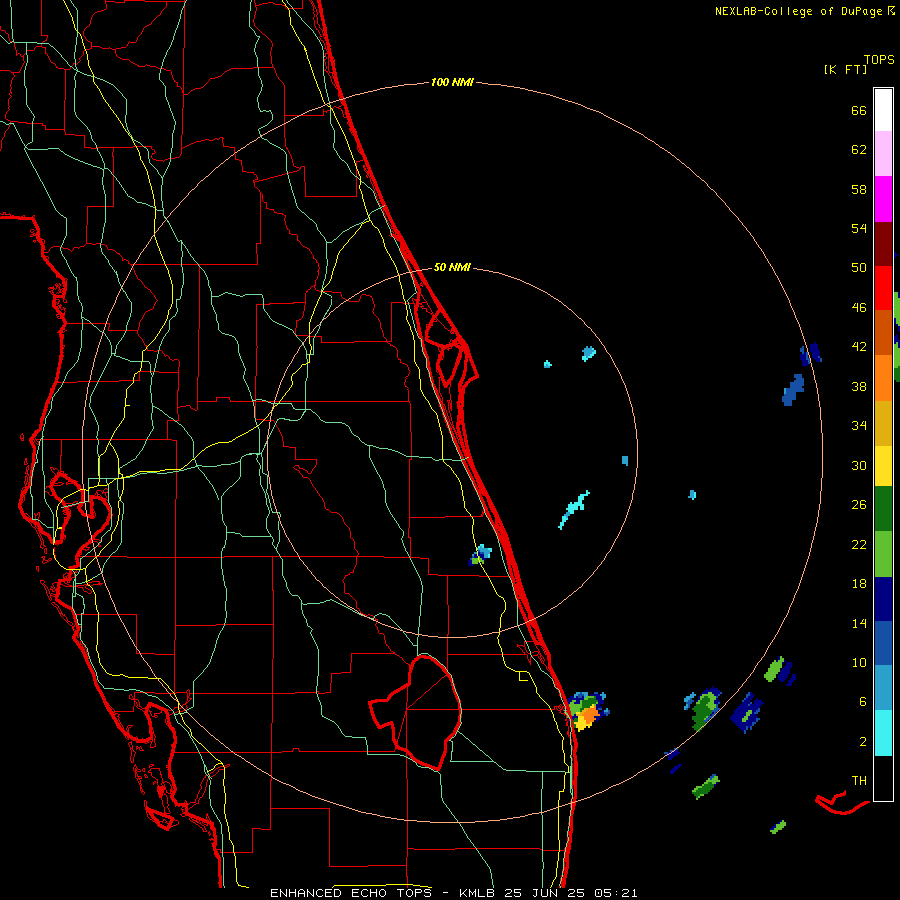Select the bright red legend swatch
The width and height of the screenshot is (900, 900).
pyautogui.click(x=883, y=288)
